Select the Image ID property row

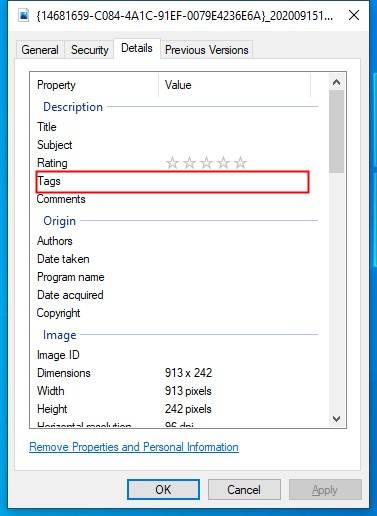173,355
